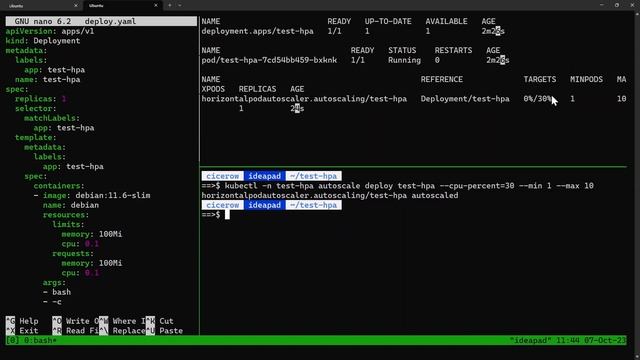The height and width of the screenshot is (360, 640).
Task: Click the name: debian line
Action: [71, 205]
